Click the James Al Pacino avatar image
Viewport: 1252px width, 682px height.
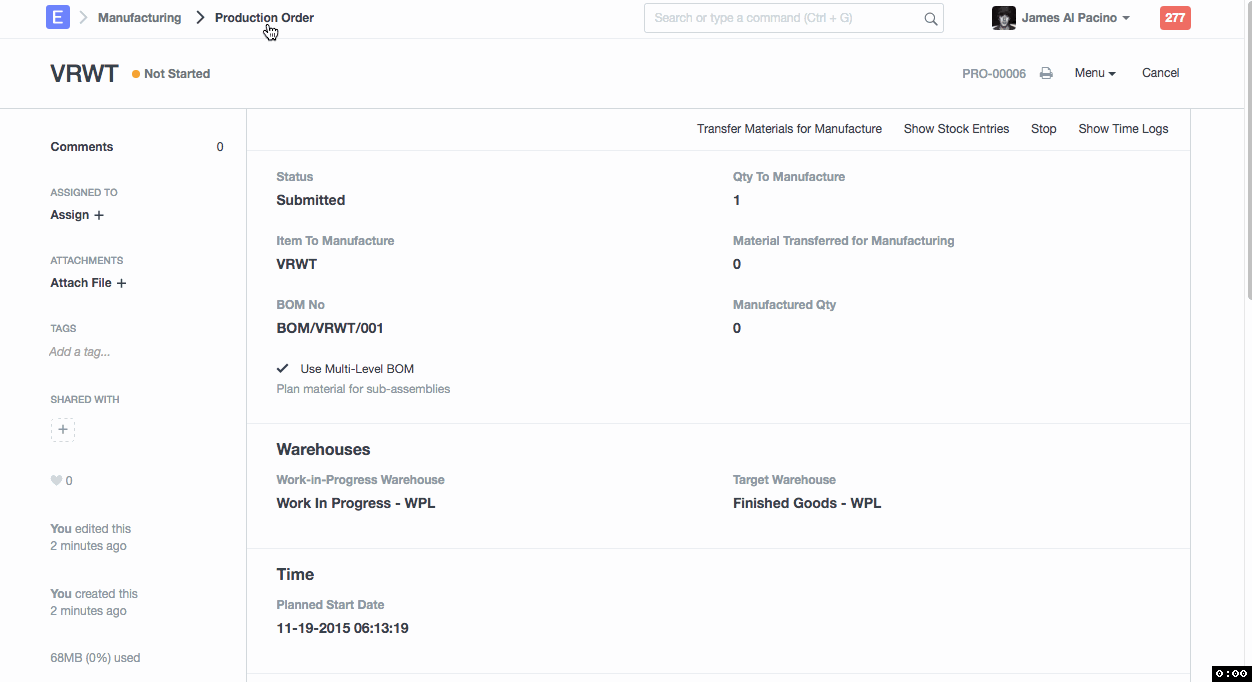coord(1003,18)
